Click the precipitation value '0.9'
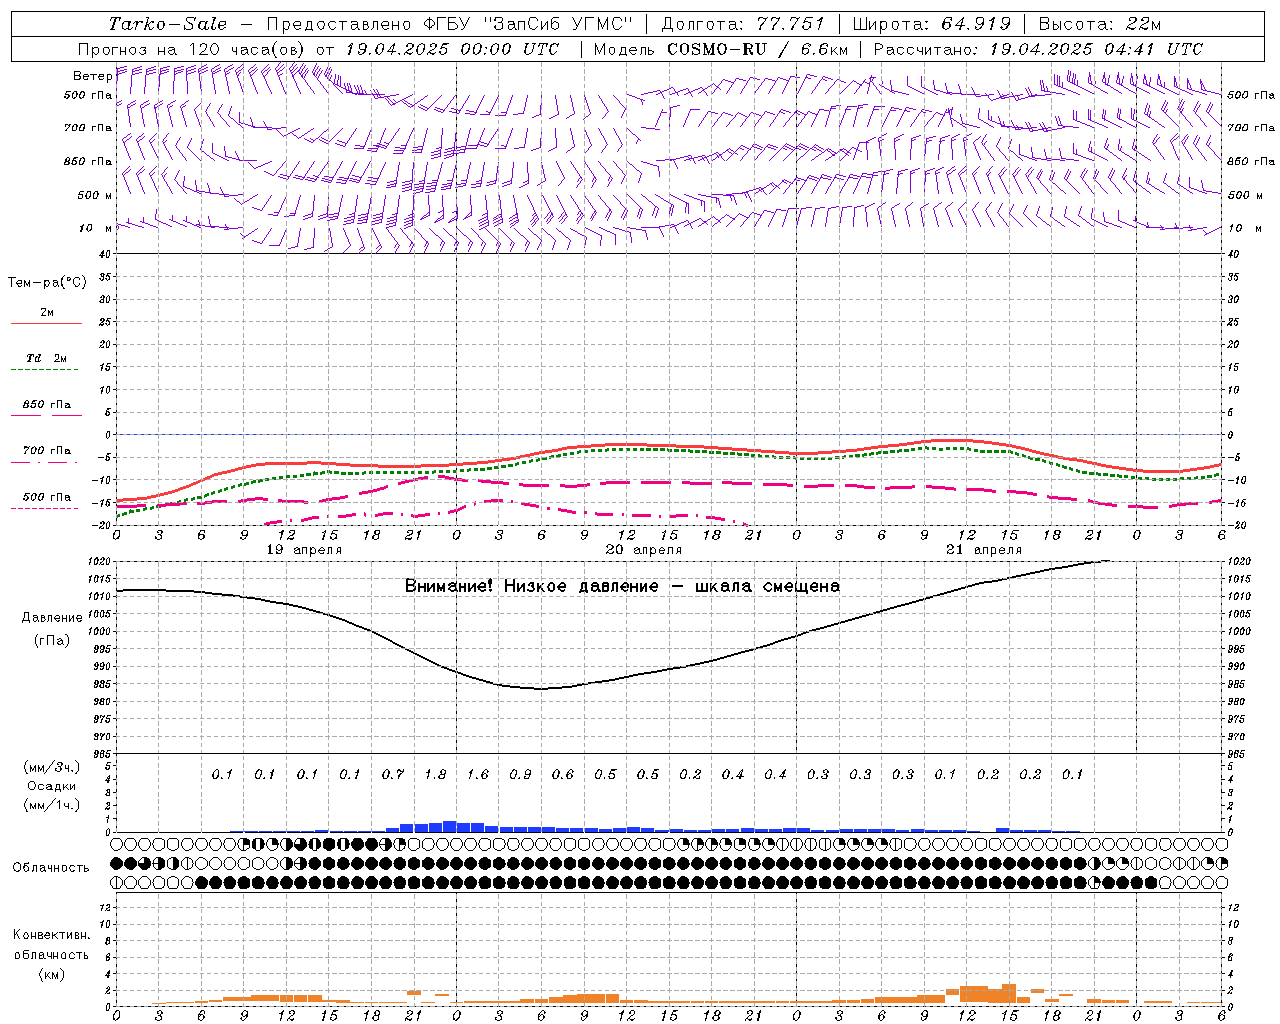The height and width of the screenshot is (1024, 1280). 520,774
